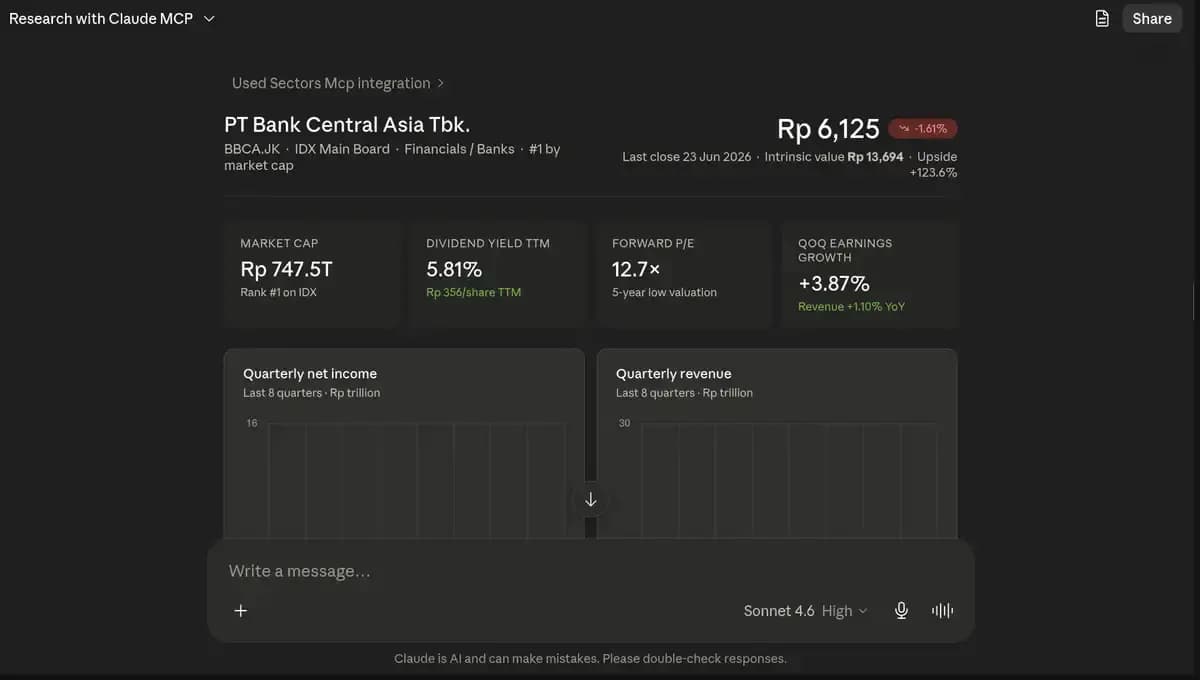Click the Market Cap Rp 747.5T value

(x=286, y=269)
